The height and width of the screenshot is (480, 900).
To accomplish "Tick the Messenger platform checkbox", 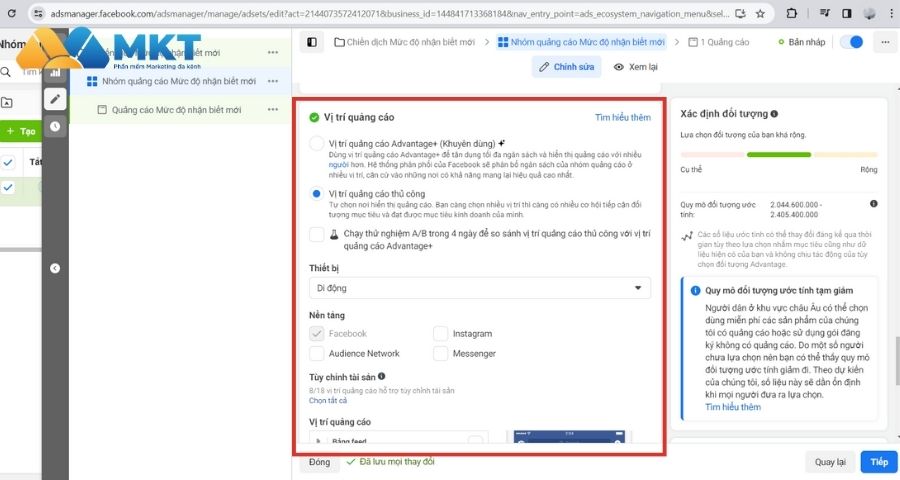I will 441,354.
